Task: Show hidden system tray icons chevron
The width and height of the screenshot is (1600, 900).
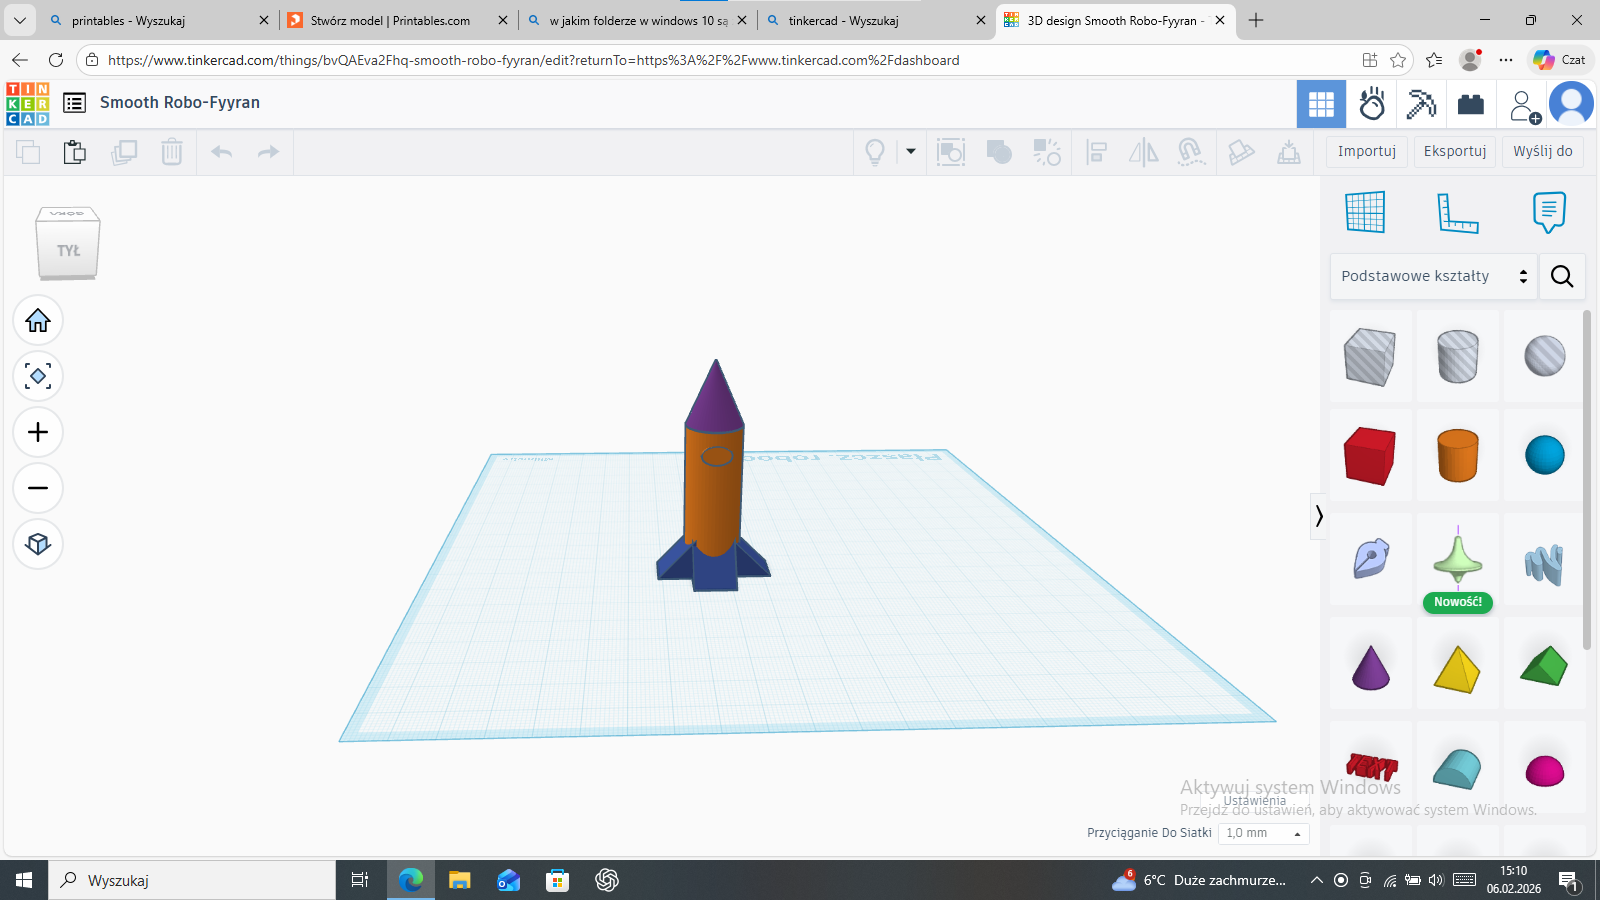Action: 1316,880
